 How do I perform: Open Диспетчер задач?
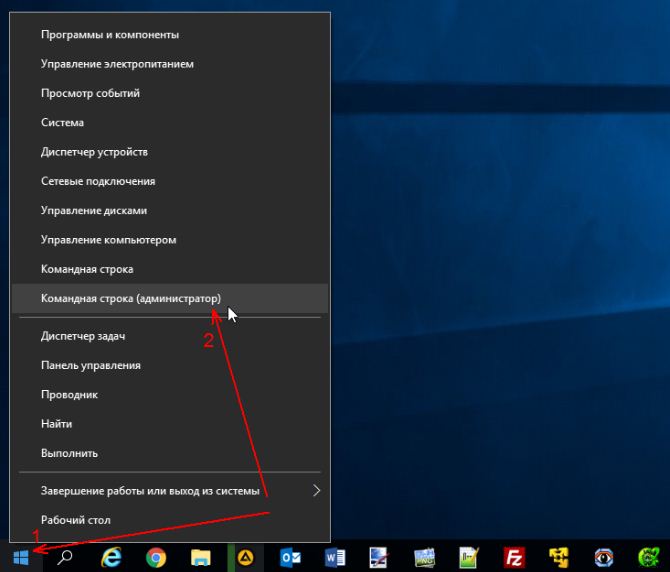click(170, 336)
